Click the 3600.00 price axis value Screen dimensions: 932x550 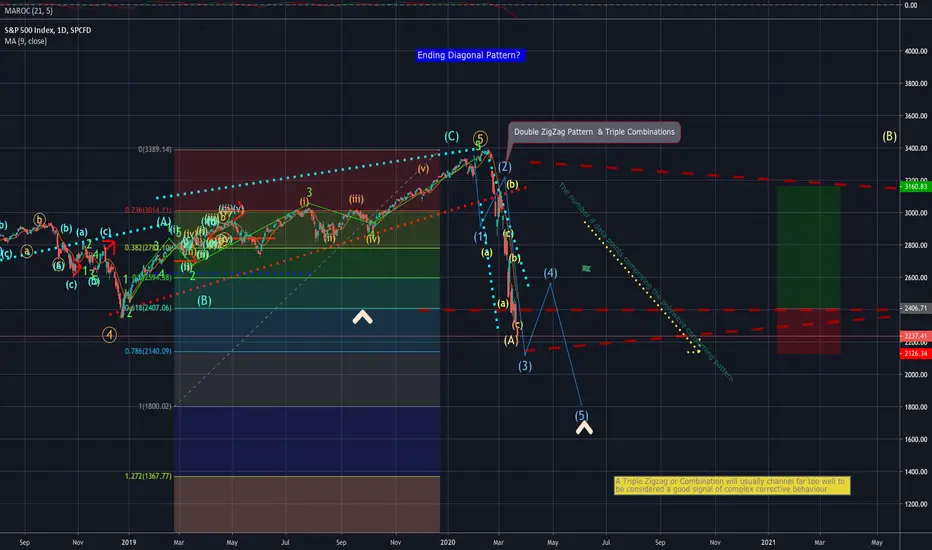915,116
